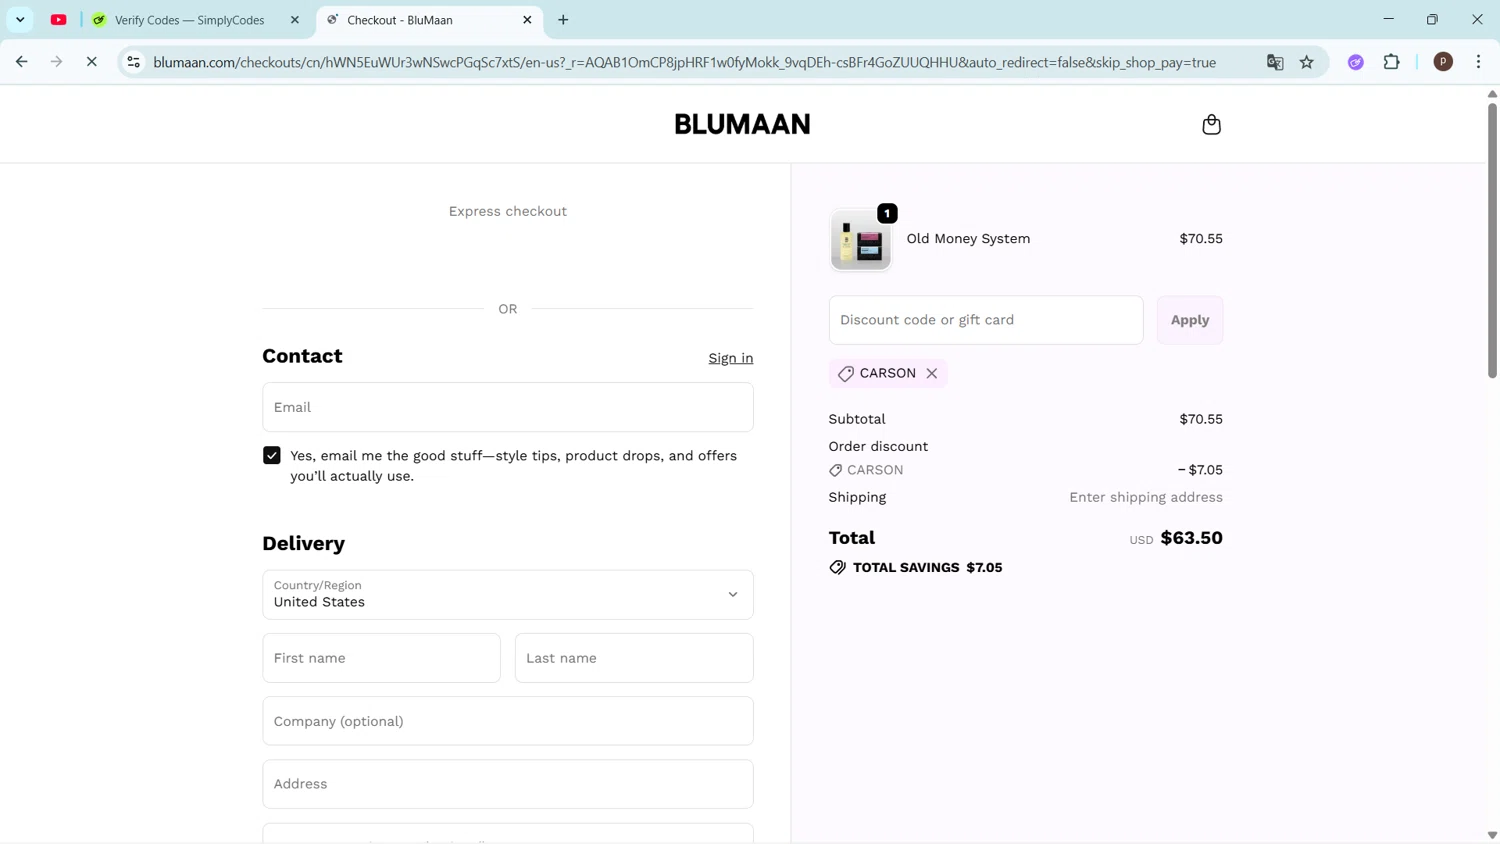Click the discount tag icon beside CARSON chip
The height and width of the screenshot is (844, 1500).
pyautogui.click(x=845, y=373)
